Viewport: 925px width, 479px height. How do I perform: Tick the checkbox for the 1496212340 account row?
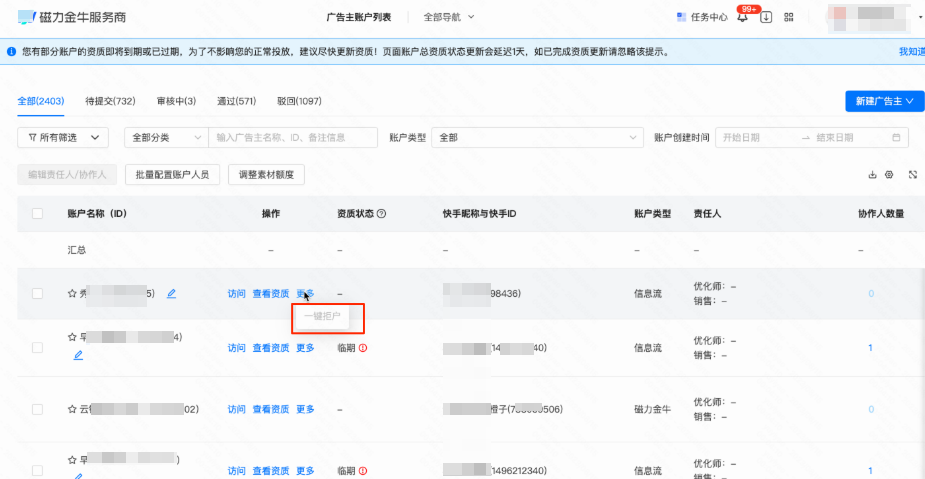(x=37, y=471)
